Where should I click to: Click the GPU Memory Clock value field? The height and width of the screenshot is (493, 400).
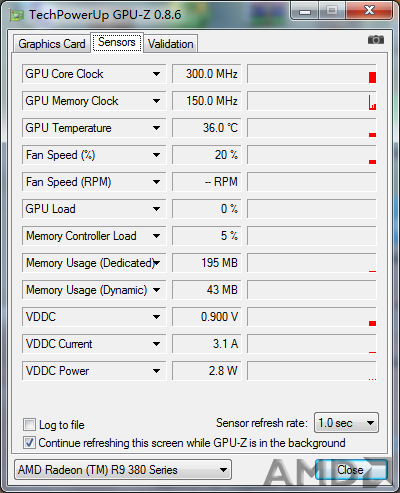point(207,101)
